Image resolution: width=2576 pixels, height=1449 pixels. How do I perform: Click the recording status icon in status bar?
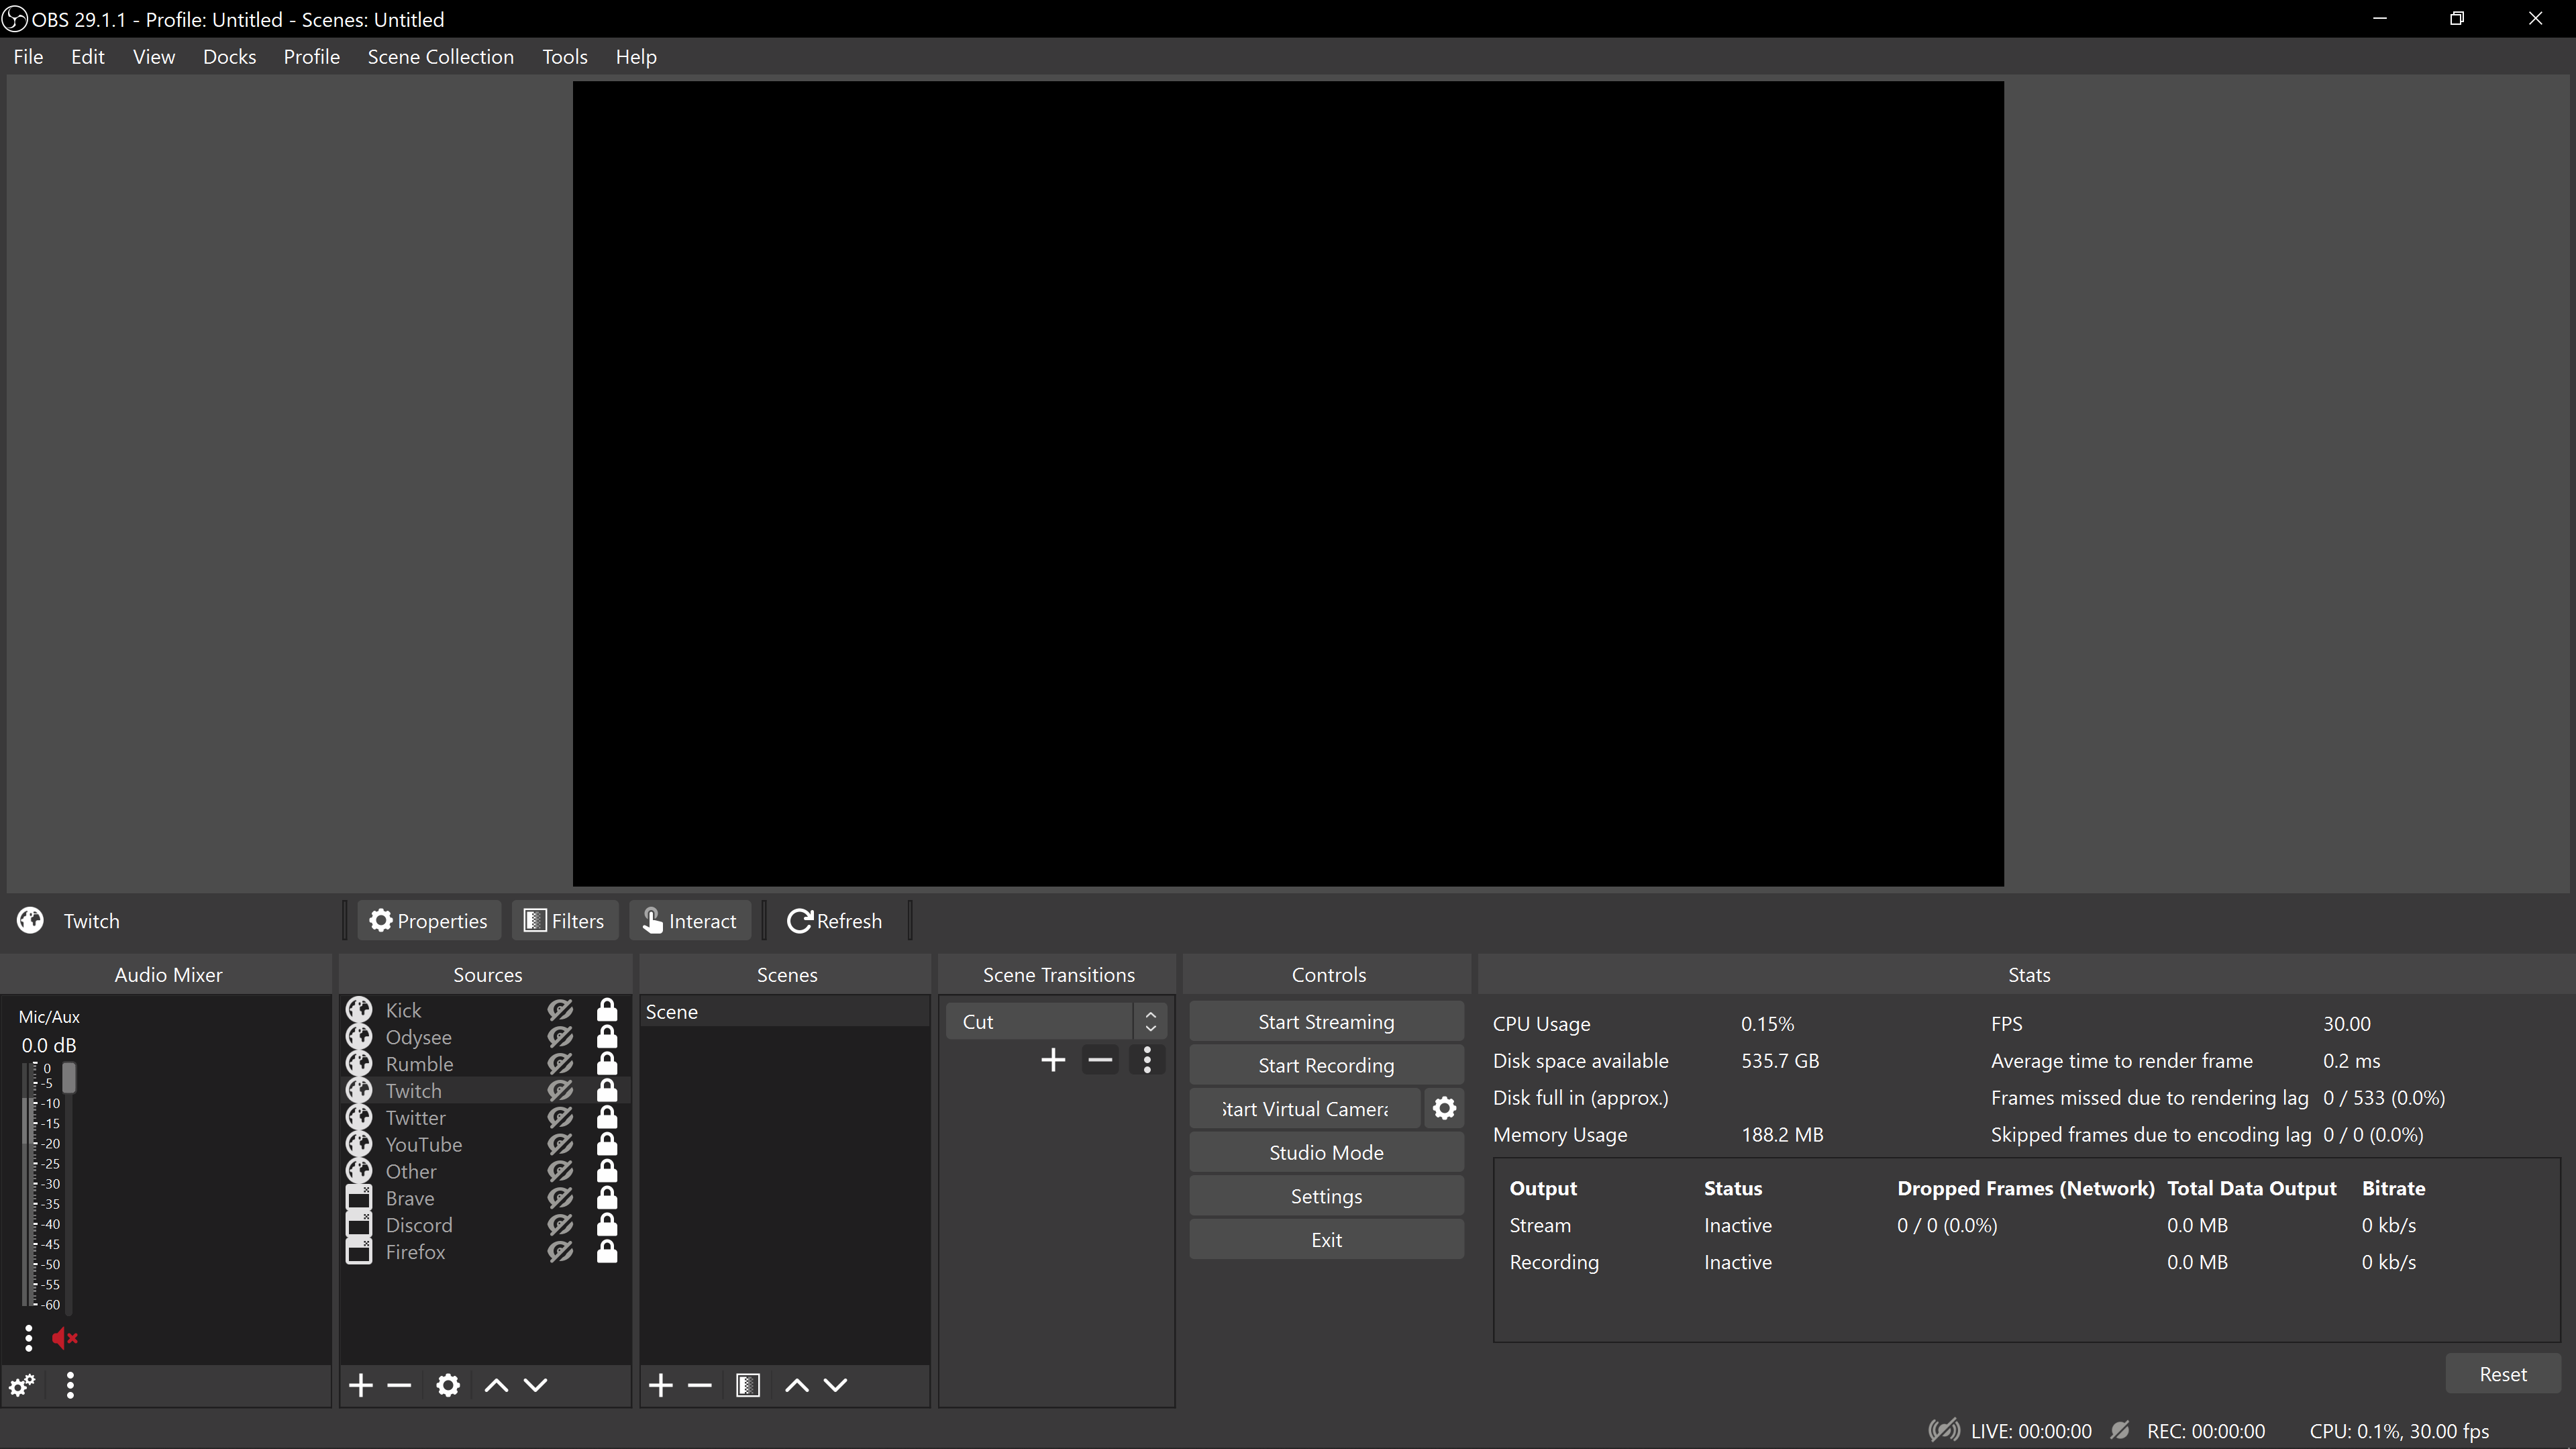click(2120, 1430)
